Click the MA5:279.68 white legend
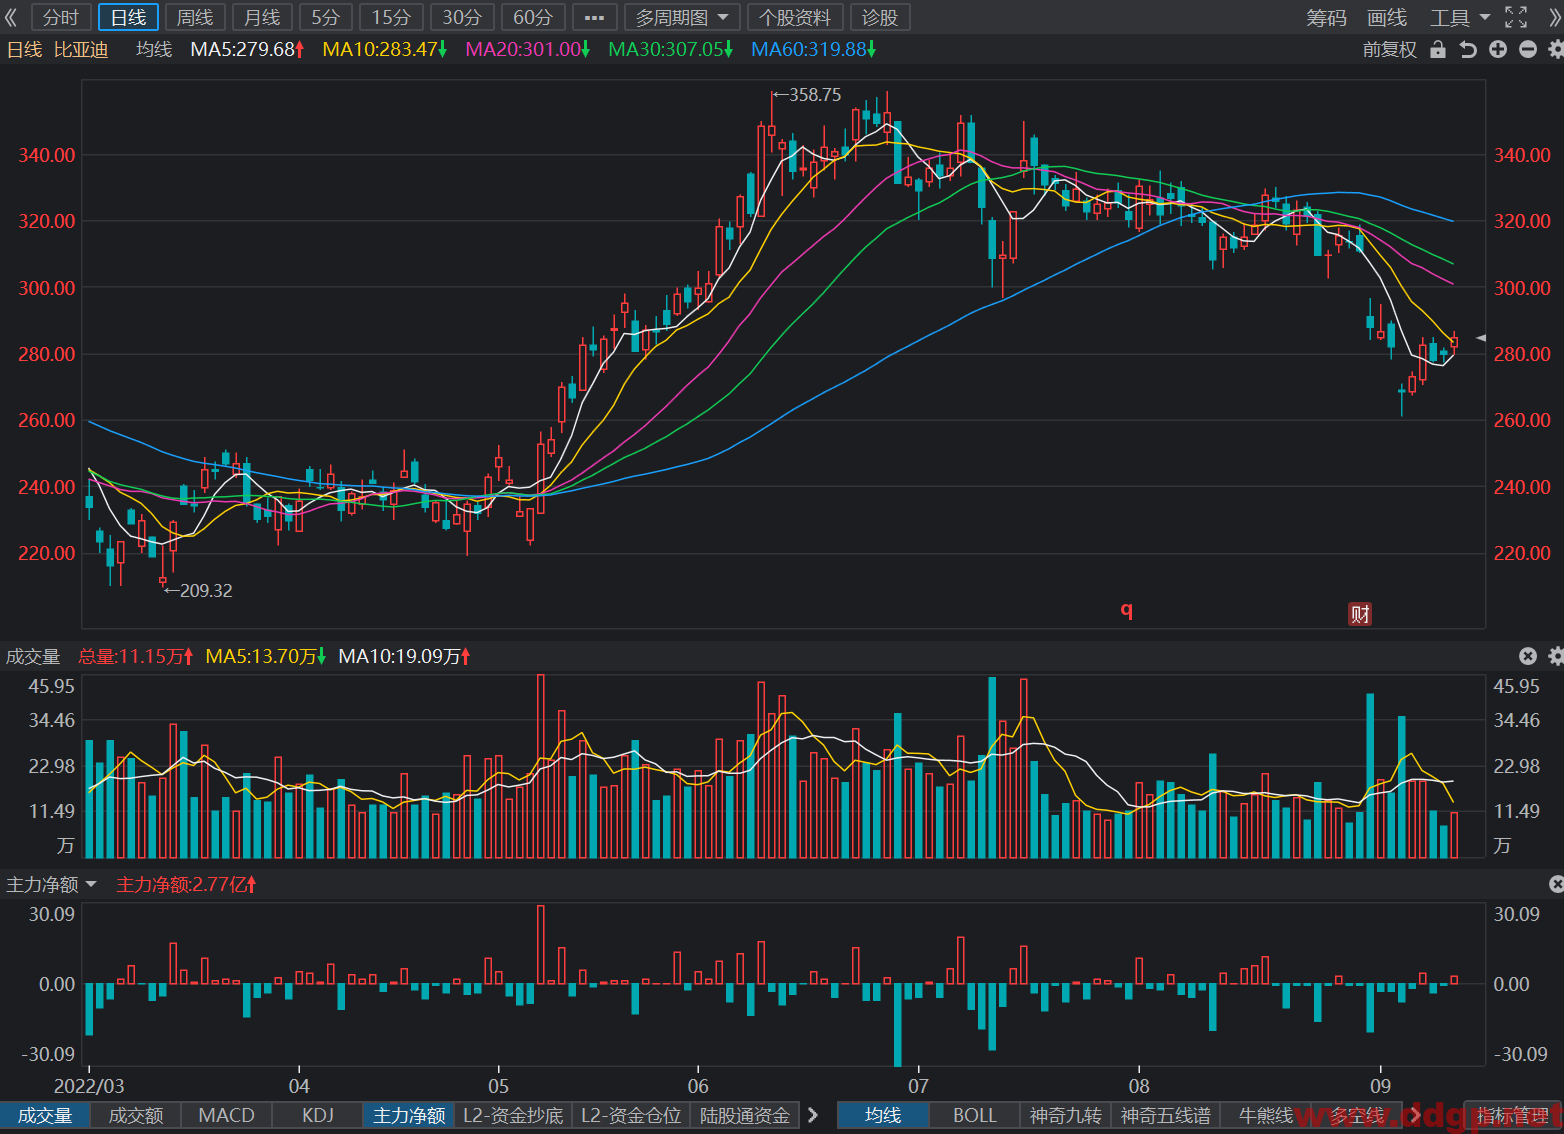Screen dimensions: 1564x1134 [247, 49]
